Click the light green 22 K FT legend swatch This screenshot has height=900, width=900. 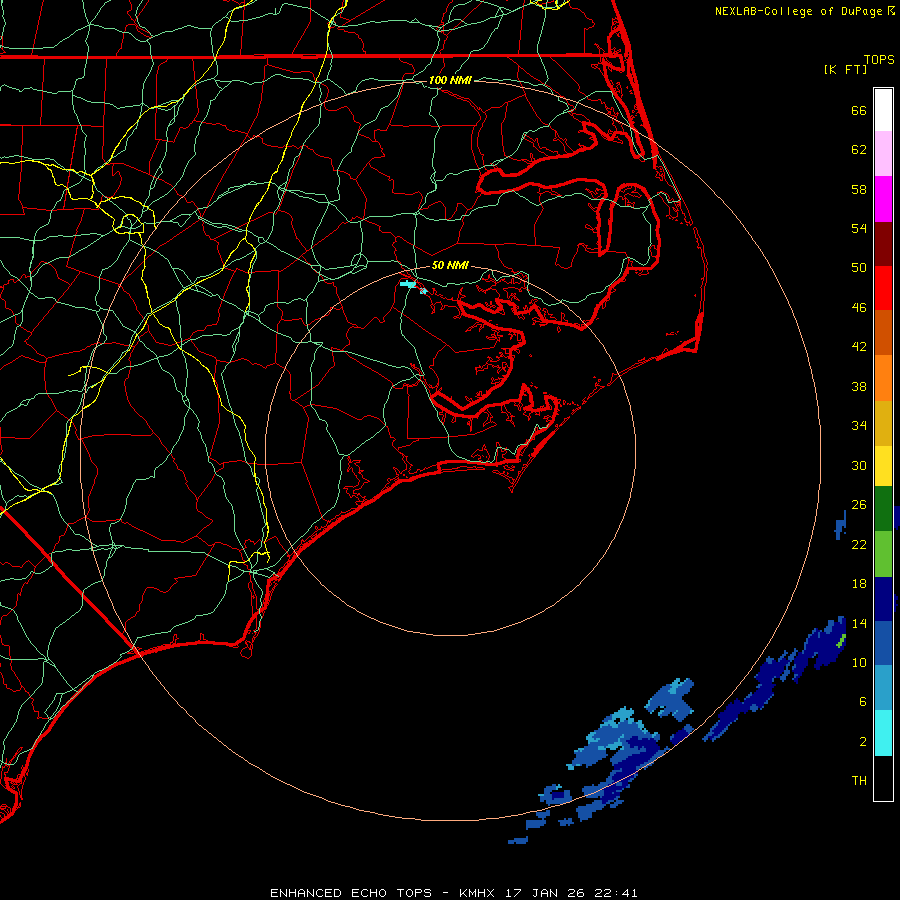point(883,554)
